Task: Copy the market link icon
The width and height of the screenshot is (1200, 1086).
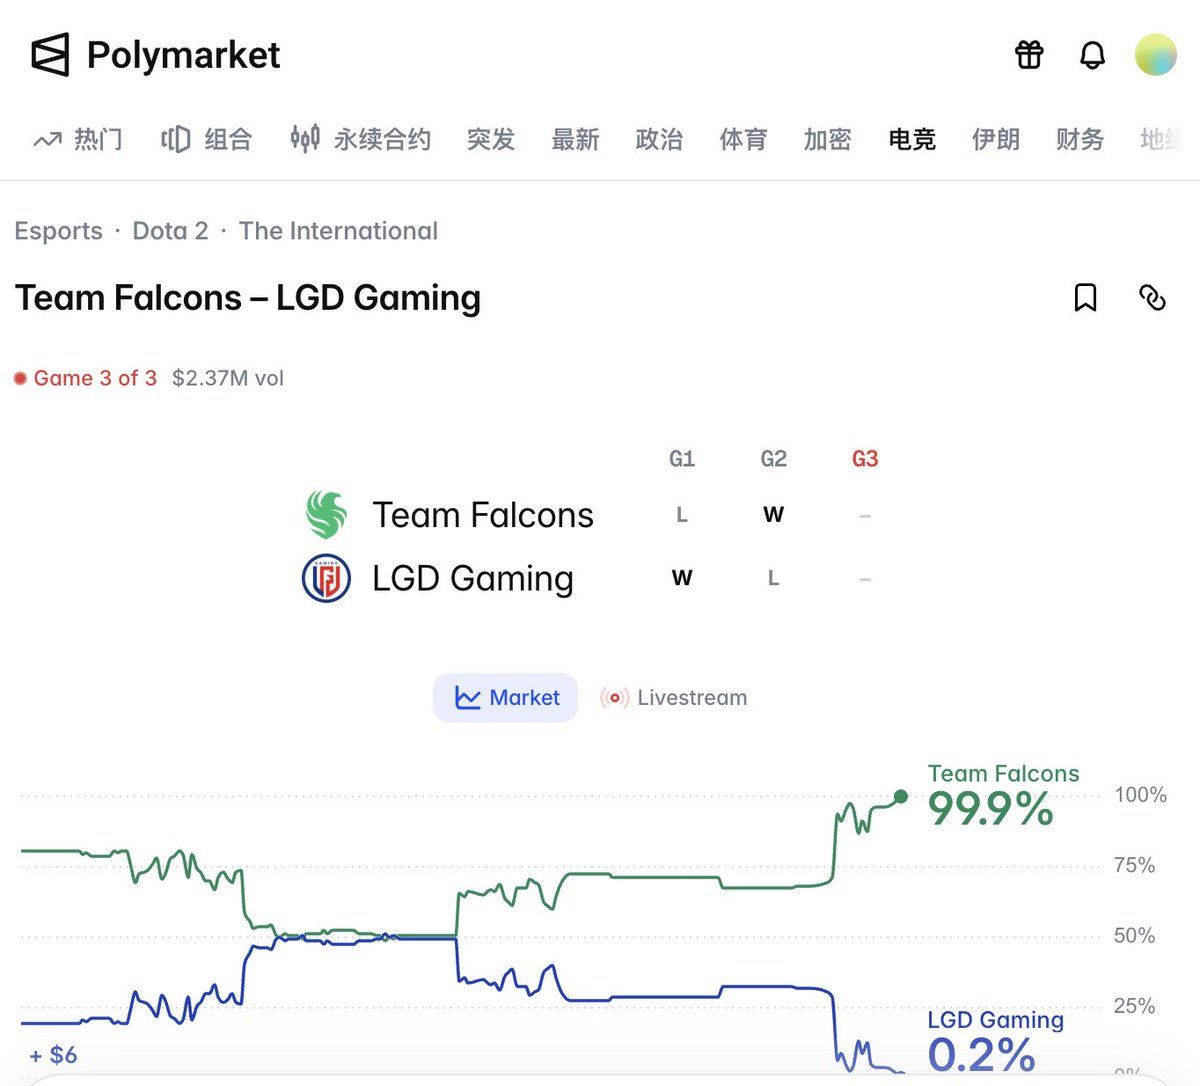Action: (x=1152, y=298)
